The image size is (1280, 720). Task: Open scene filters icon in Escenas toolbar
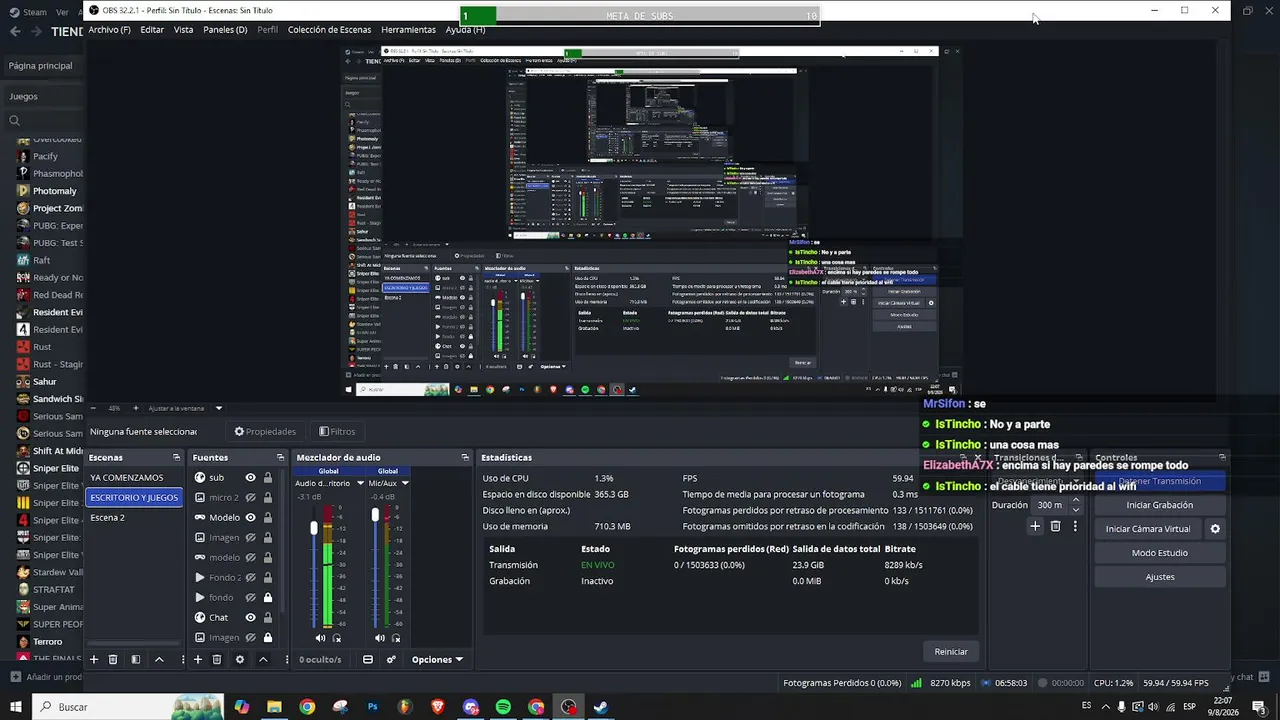135,659
